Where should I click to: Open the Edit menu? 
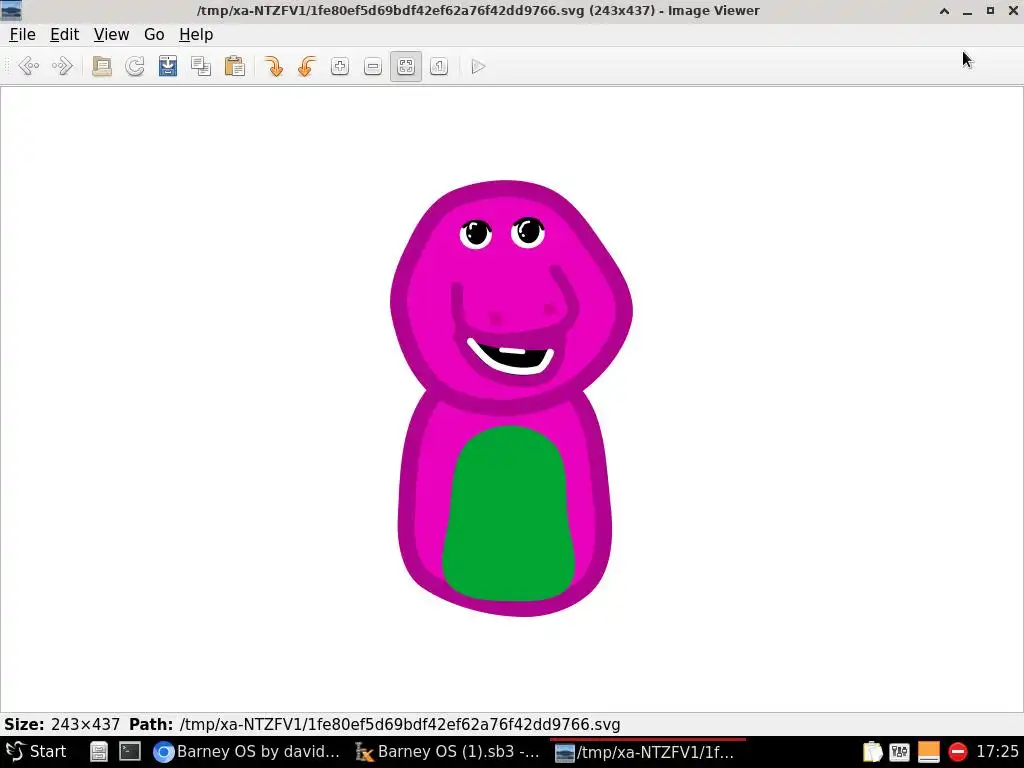pos(64,35)
